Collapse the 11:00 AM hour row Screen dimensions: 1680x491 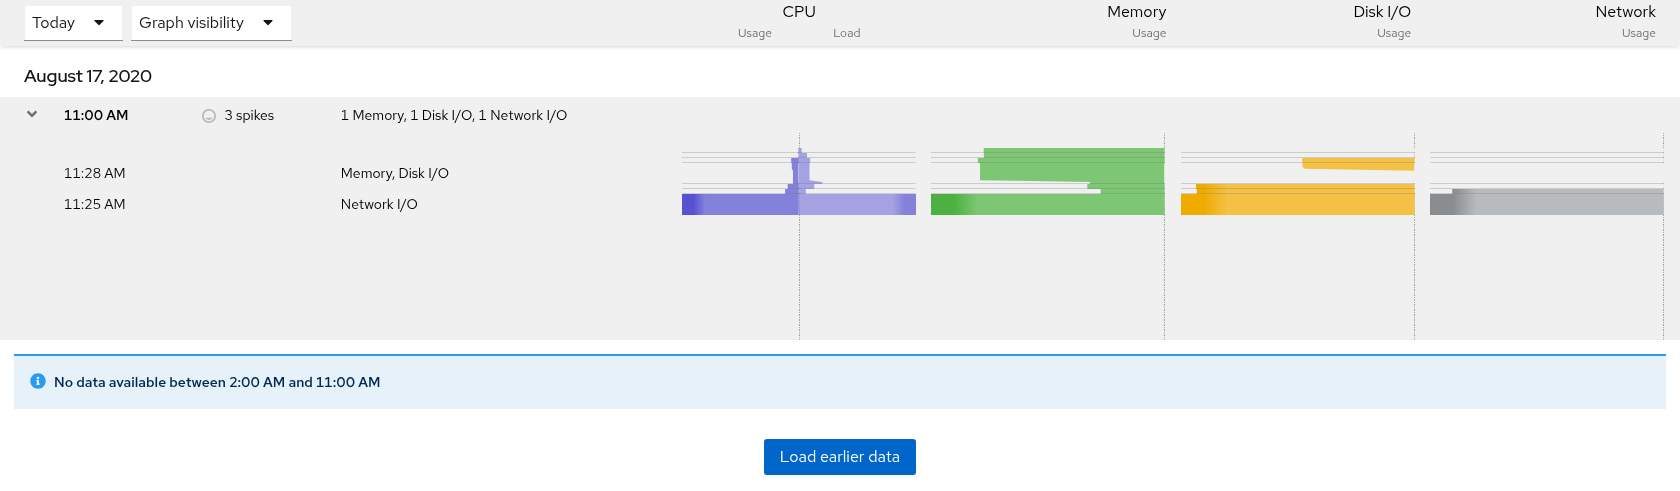(x=32, y=115)
